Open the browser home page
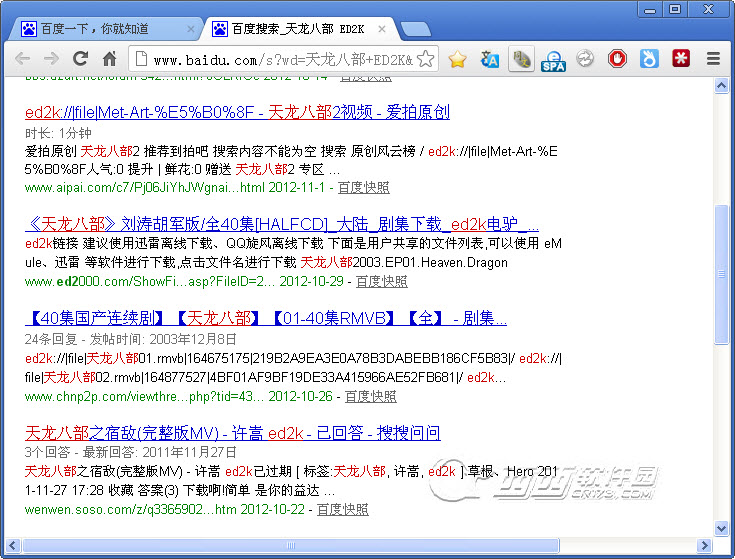The width and height of the screenshot is (735, 559). pyautogui.click(x=109, y=59)
